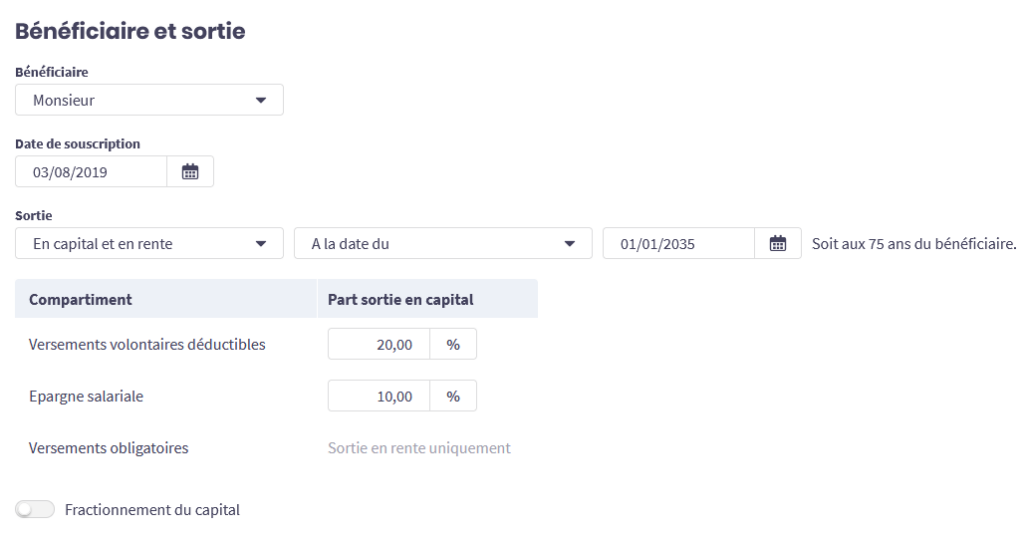Click the arrow on 'A la date du' dropdown
The height and width of the screenshot is (538, 1024).
click(570, 243)
